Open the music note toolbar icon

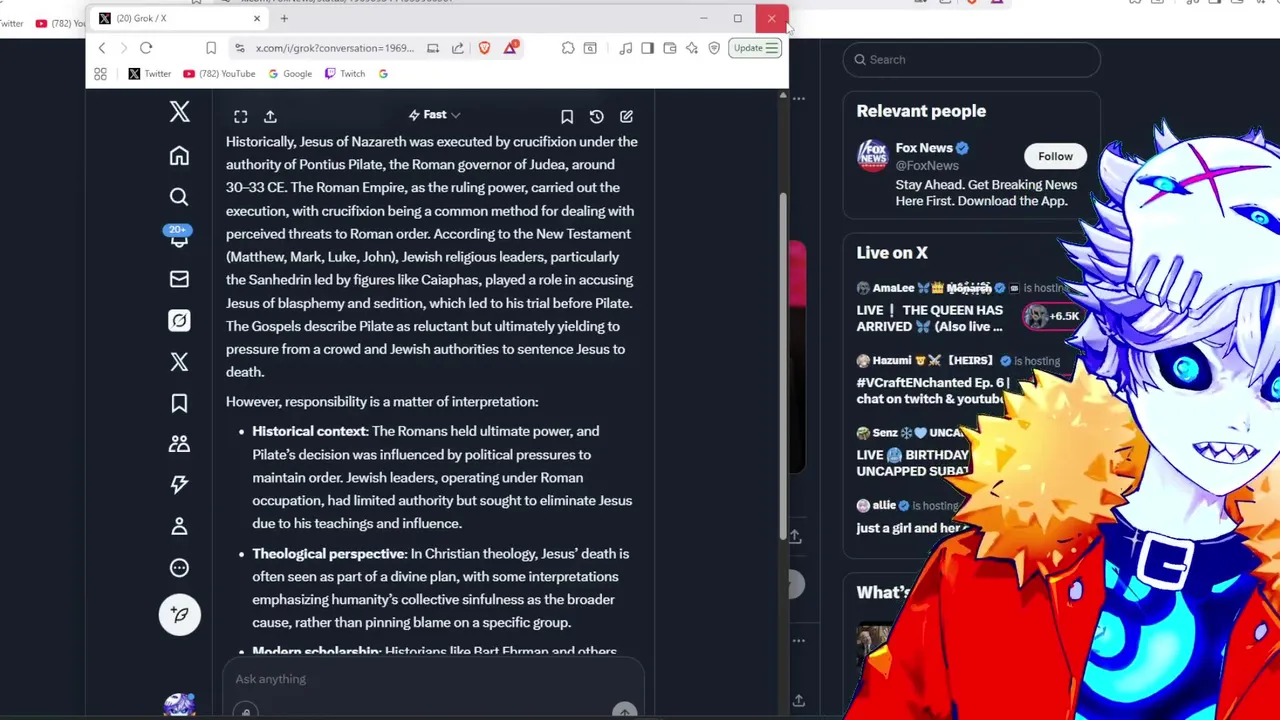[x=626, y=48]
